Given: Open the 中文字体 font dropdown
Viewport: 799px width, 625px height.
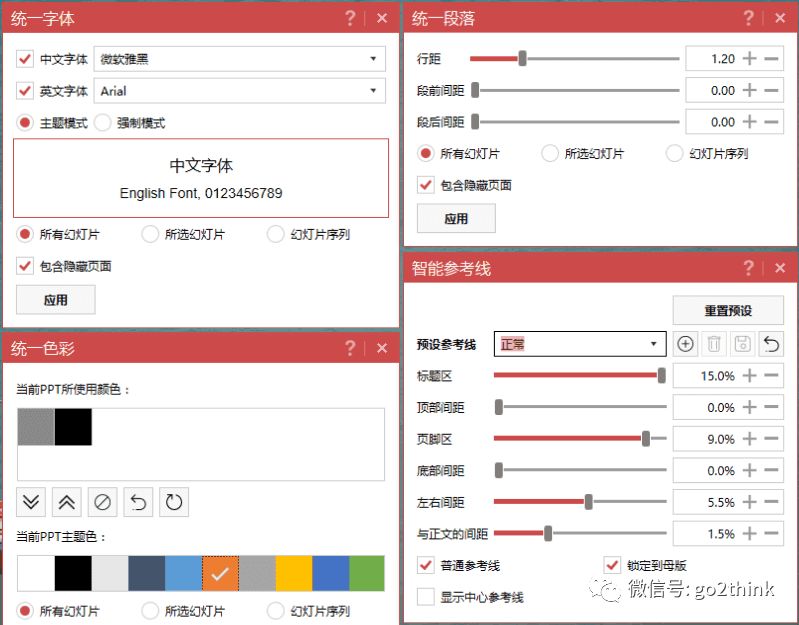Looking at the screenshot, I should (239, 59).
